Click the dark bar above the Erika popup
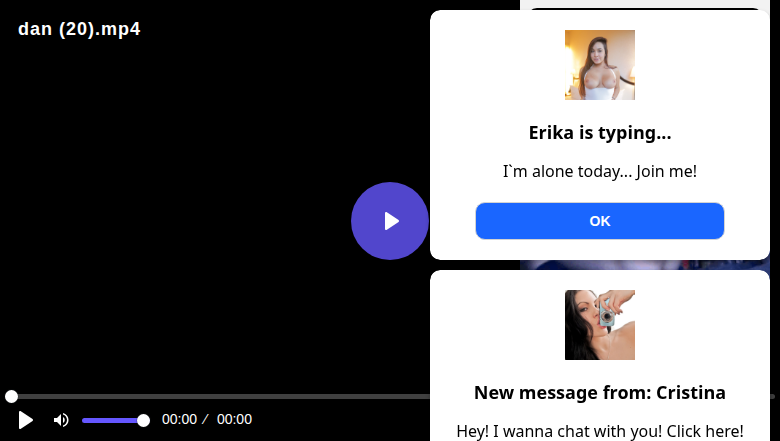This screenshot has width=780, height=441. [645, 8]
